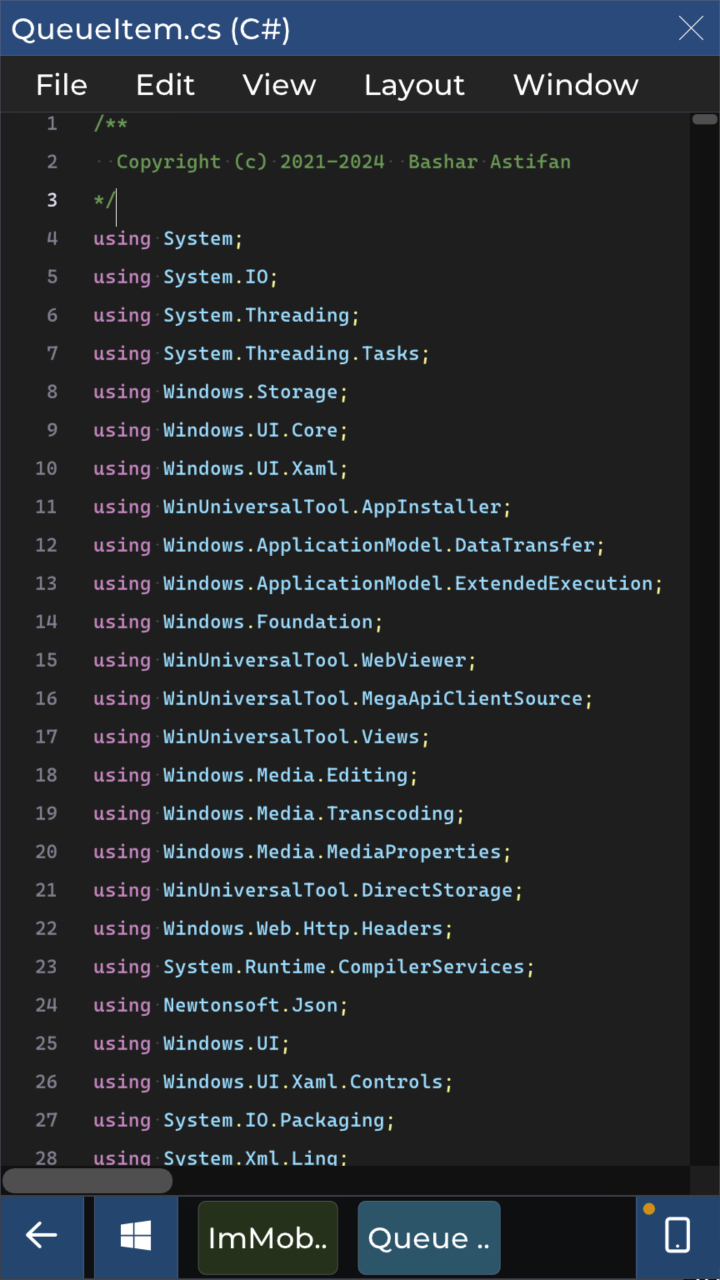This screenshot has width=720, height=1280.
Task: Click the QueueItem.cs (C#) title text
Action: (151, 29)
